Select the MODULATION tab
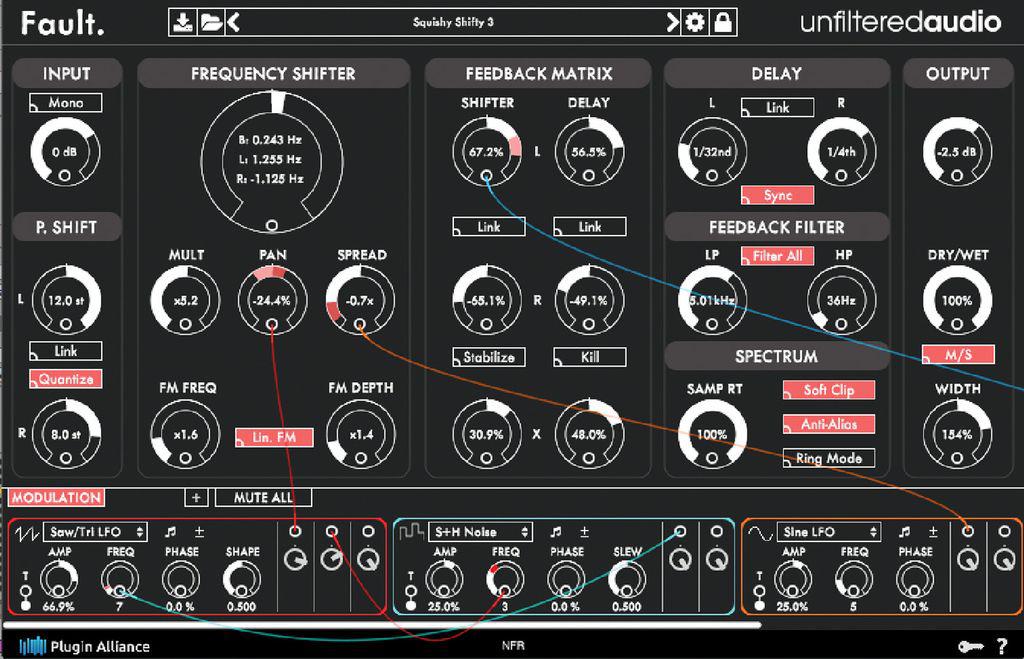The image size is (1024, 659). [x=56, y=498]
